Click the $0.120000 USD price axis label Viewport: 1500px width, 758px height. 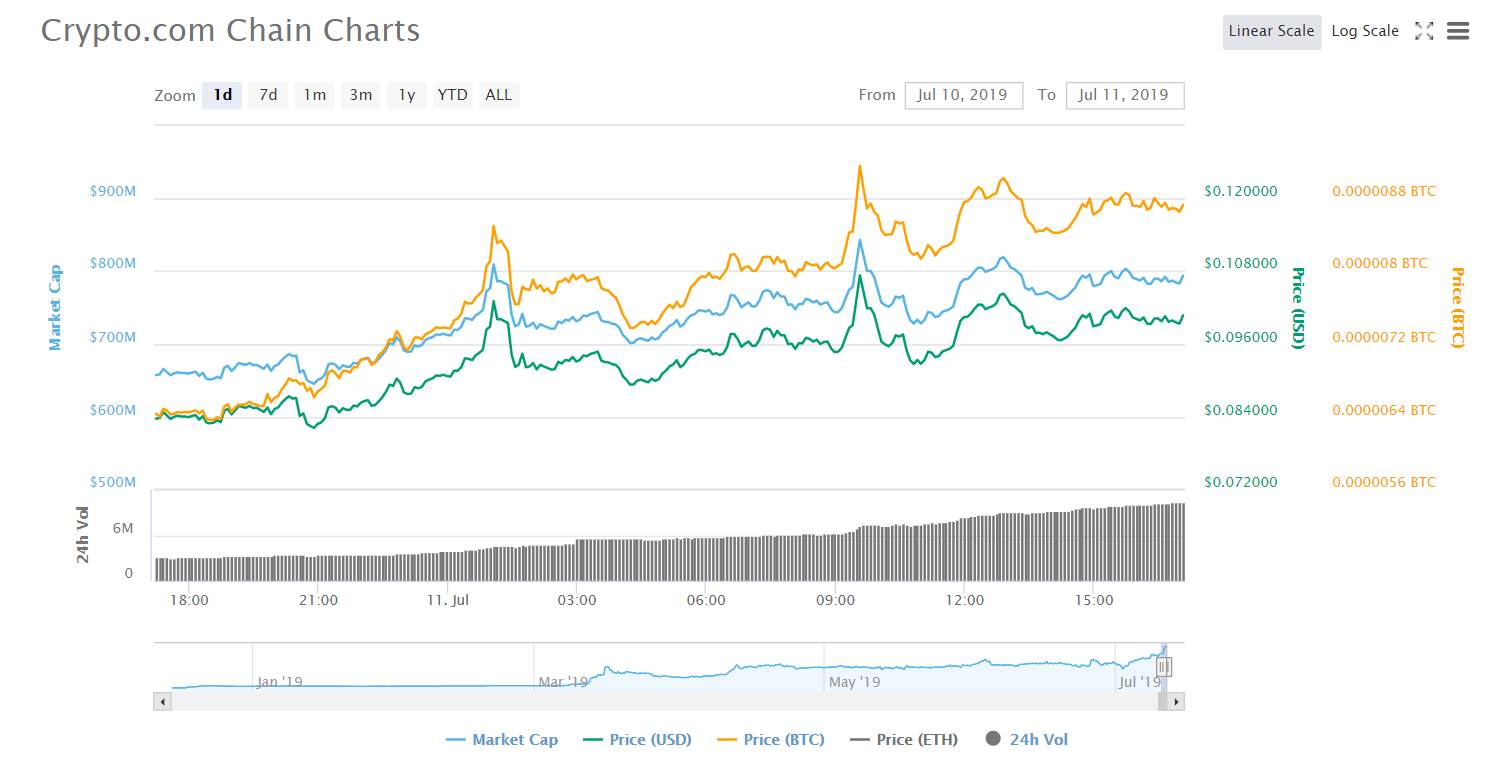click(1241, 191)
